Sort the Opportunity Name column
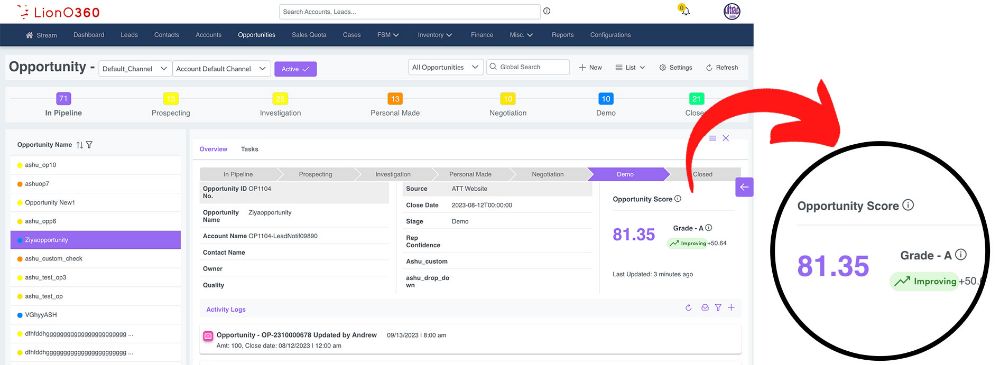The image size is (1000, 365). tap(80, 145)
